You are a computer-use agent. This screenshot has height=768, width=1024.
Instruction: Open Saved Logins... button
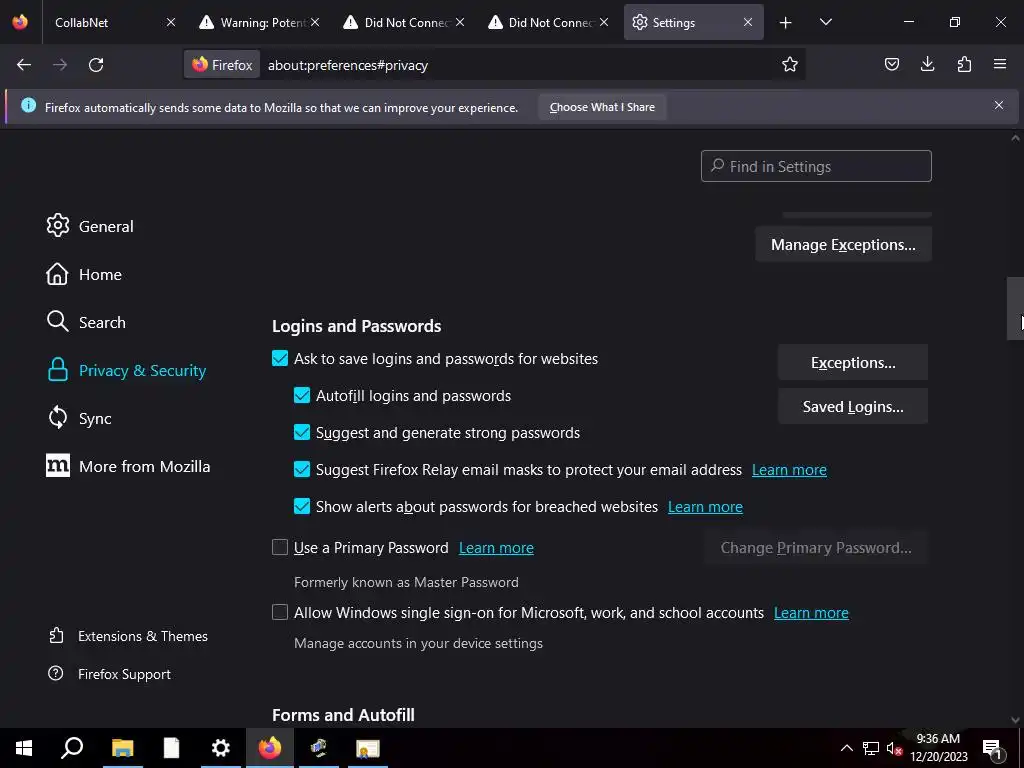tap(853, 406)
